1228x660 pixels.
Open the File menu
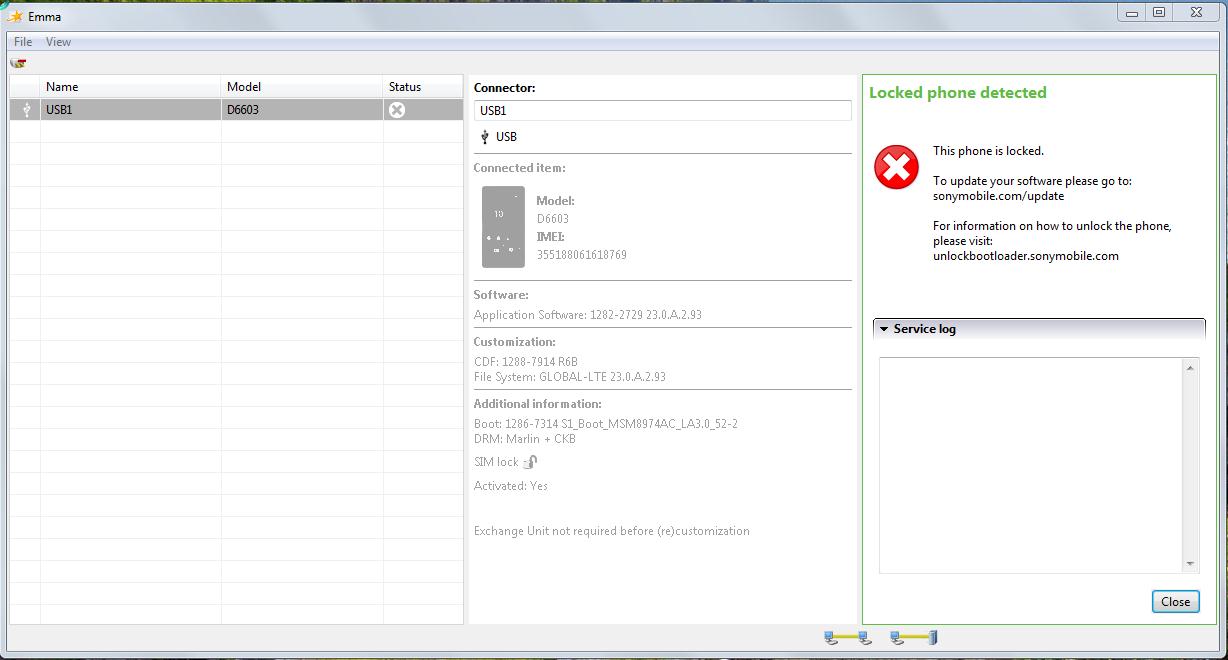tap(23, 42)
